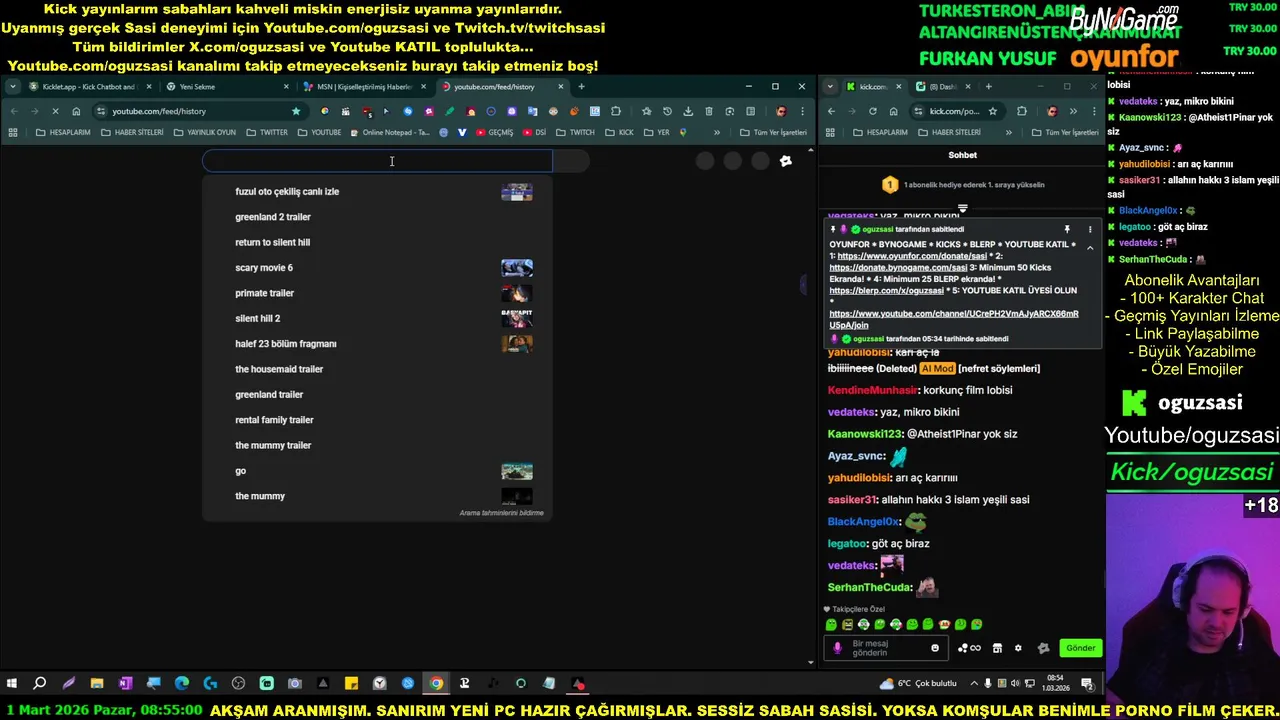The image size is (1280, 720).
Task: Expand the tab search dropdown in YouTube window
Action: coord(13,87)
